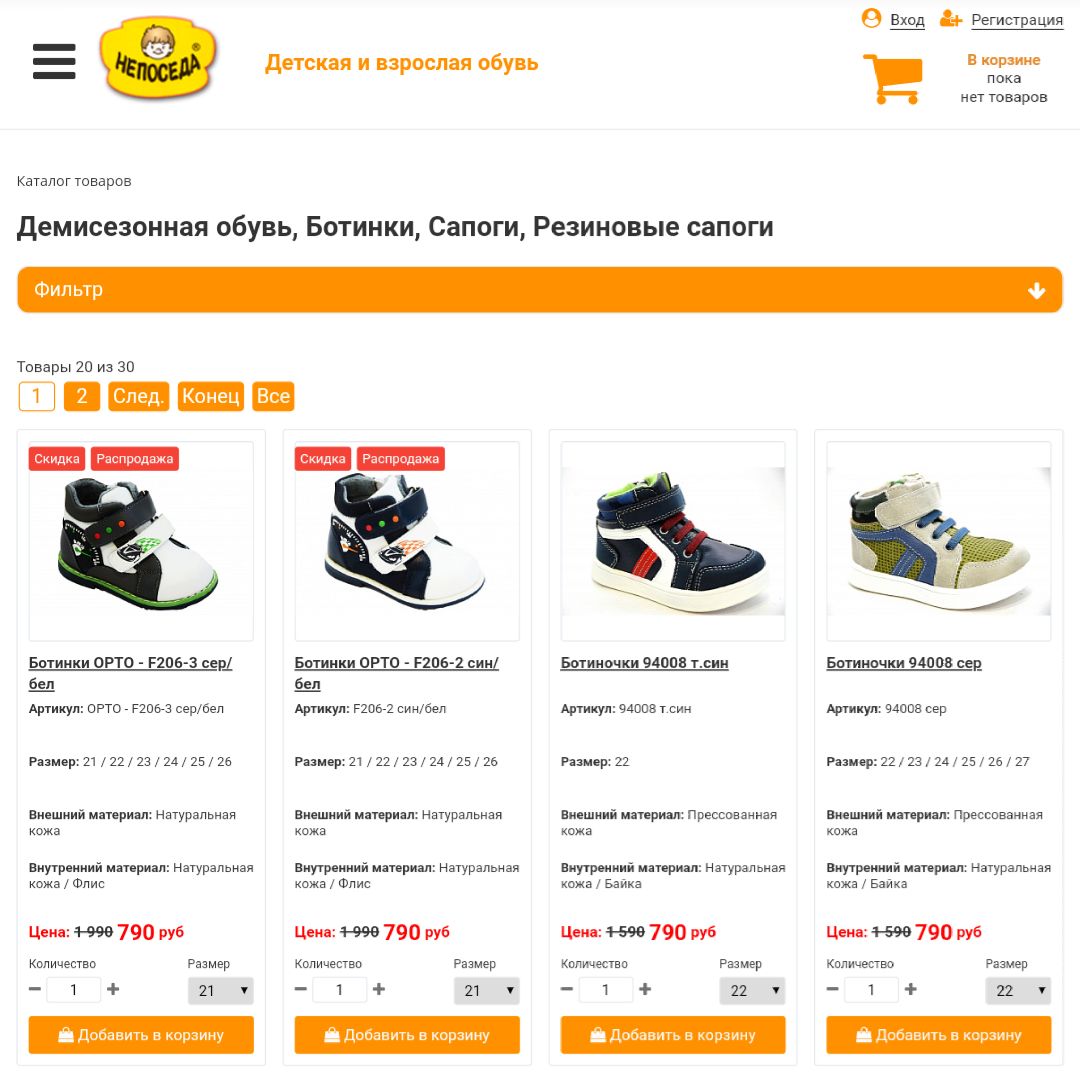This screenshot has width=1080, height=1075.
Task: Click the user login icon next to Вход
Action: 871,18
